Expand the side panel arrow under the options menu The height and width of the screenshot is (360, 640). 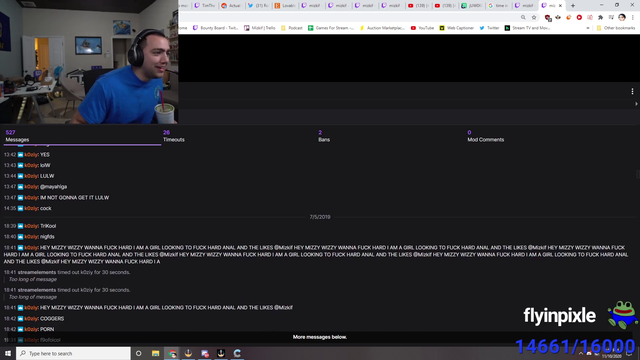pos(636,104)
